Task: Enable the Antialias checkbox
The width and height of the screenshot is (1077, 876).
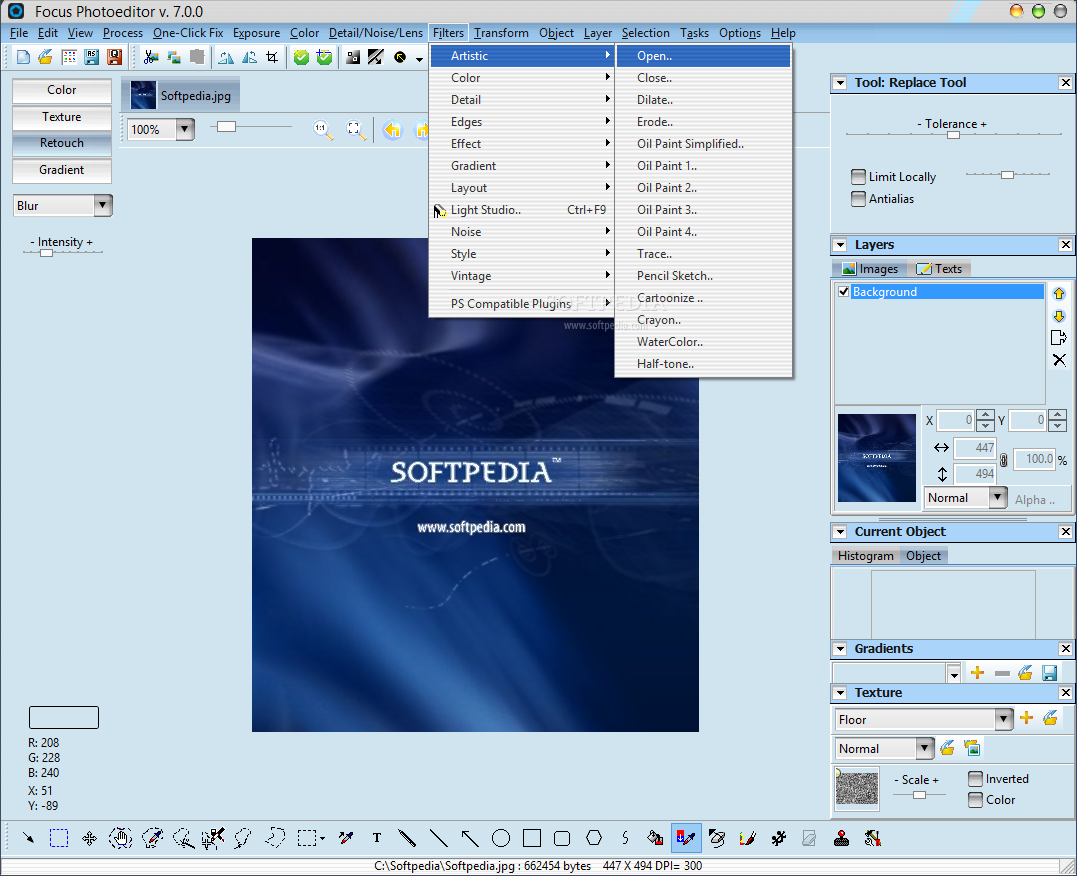Action: (858, 199)
